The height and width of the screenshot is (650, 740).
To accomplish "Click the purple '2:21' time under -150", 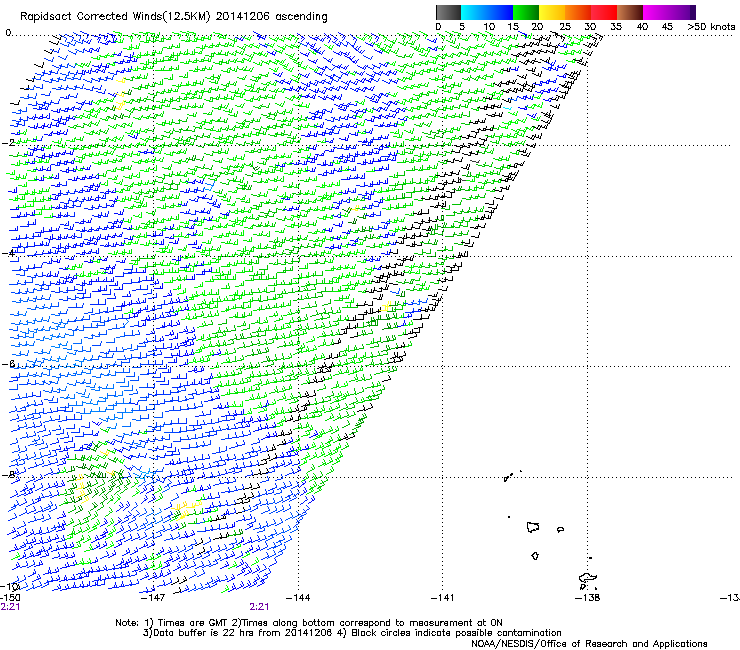I will tap(10, 607).
